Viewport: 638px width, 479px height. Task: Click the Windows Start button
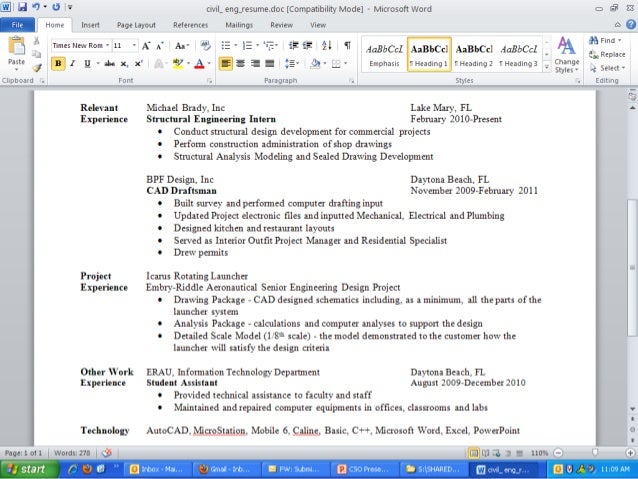[29, 469]
